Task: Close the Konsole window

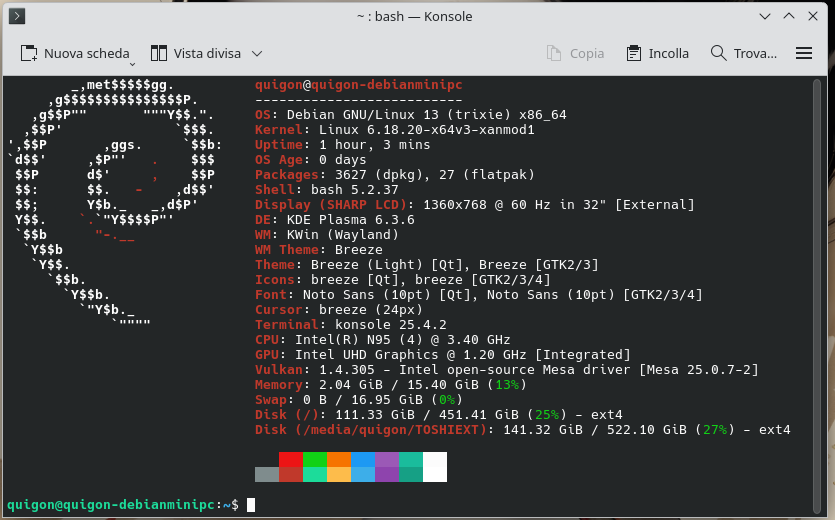Action: [x=812, y=16]
